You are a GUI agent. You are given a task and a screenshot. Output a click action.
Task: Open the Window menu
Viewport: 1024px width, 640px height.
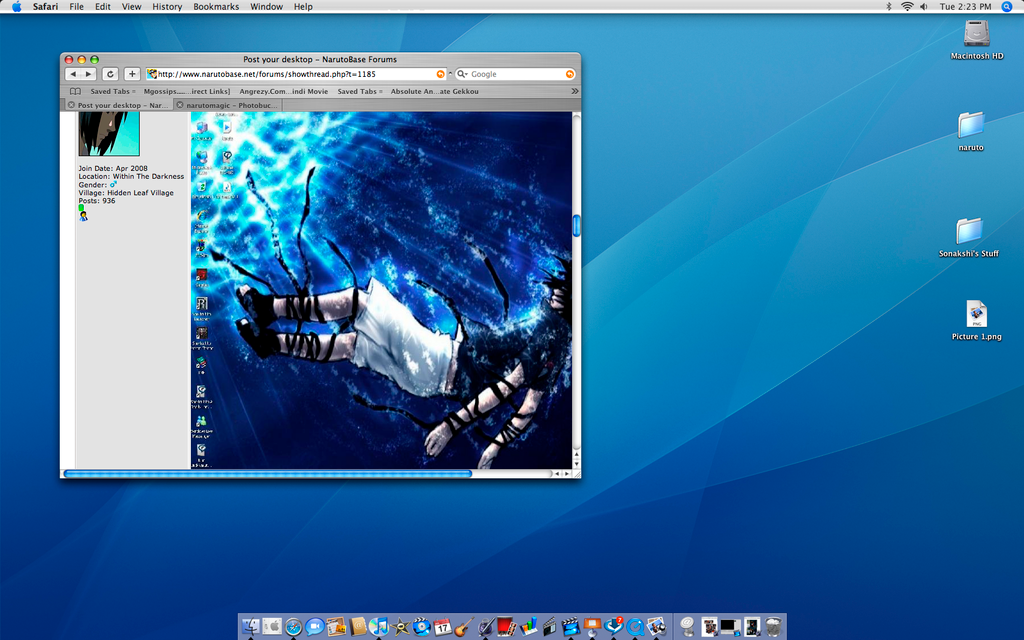click(x=266, y=7)
